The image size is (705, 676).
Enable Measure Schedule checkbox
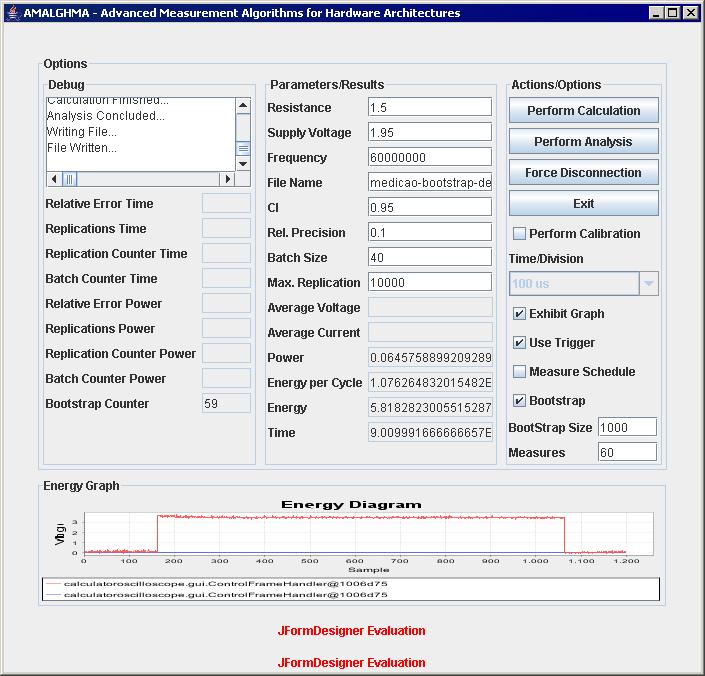519,371
